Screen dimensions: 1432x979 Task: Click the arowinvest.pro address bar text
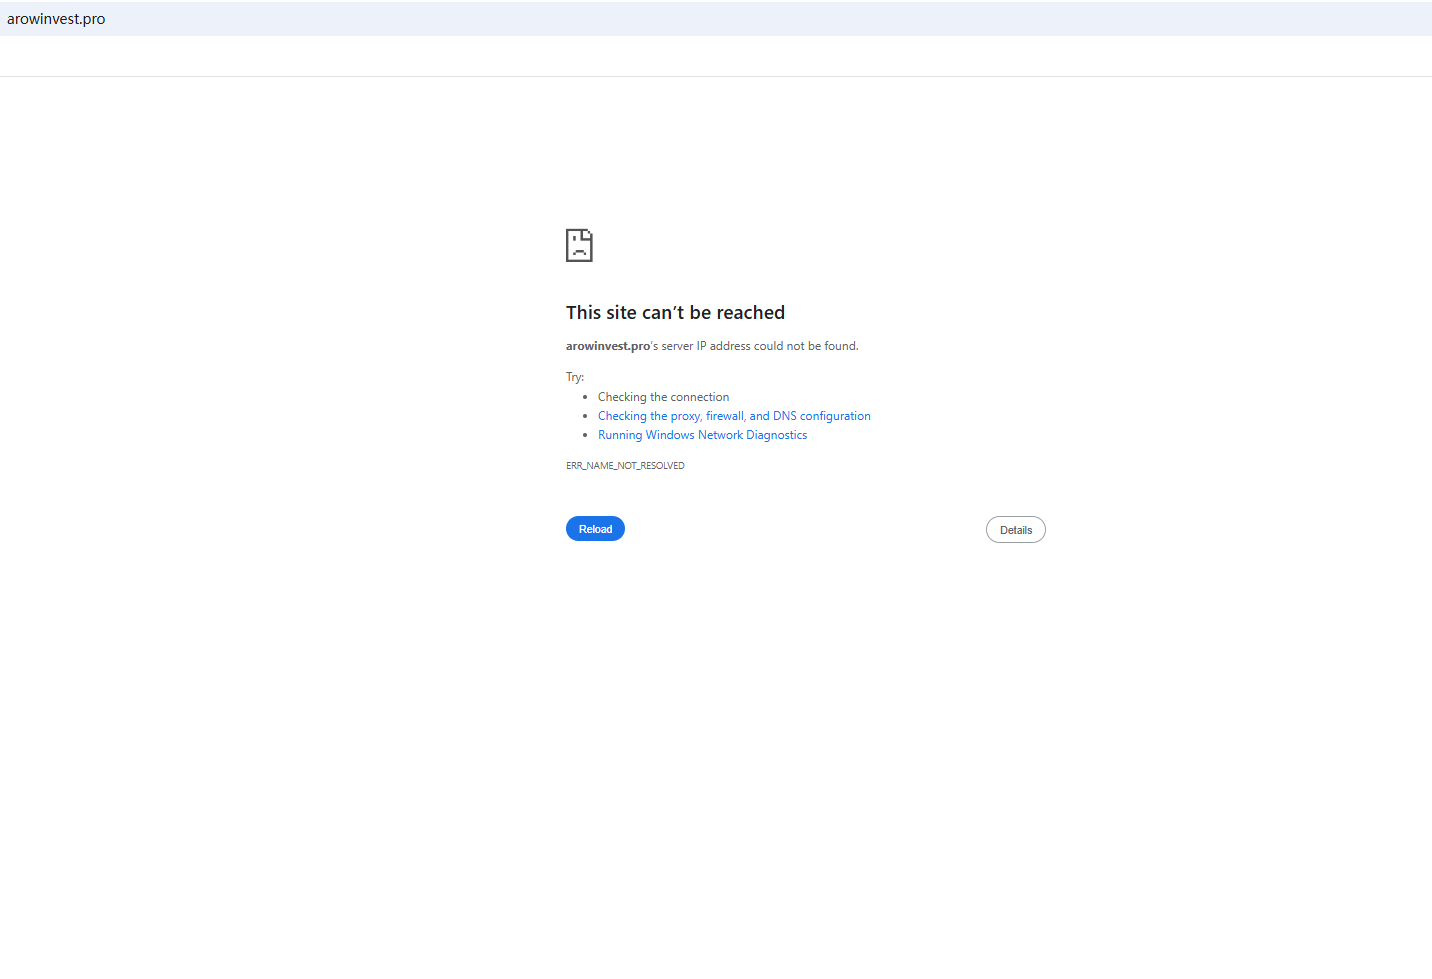coord(56,19)
